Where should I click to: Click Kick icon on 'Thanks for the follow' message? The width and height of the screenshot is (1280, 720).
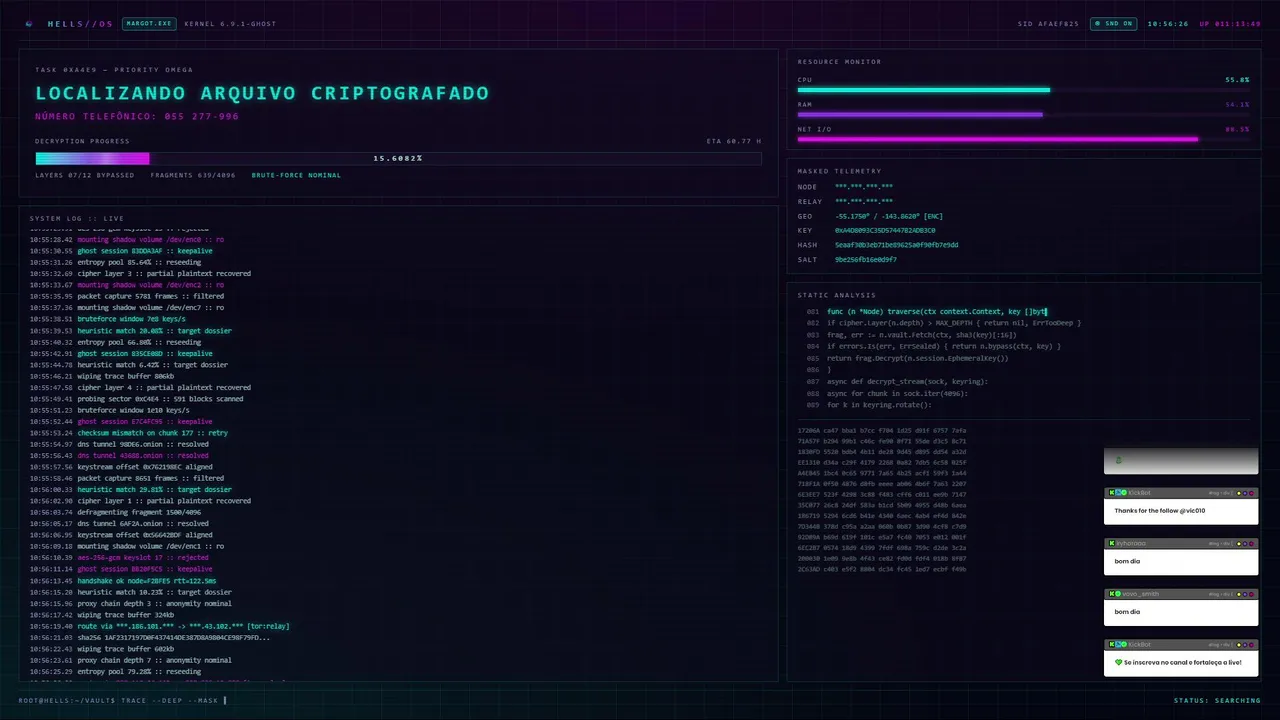click(1112, 493)
